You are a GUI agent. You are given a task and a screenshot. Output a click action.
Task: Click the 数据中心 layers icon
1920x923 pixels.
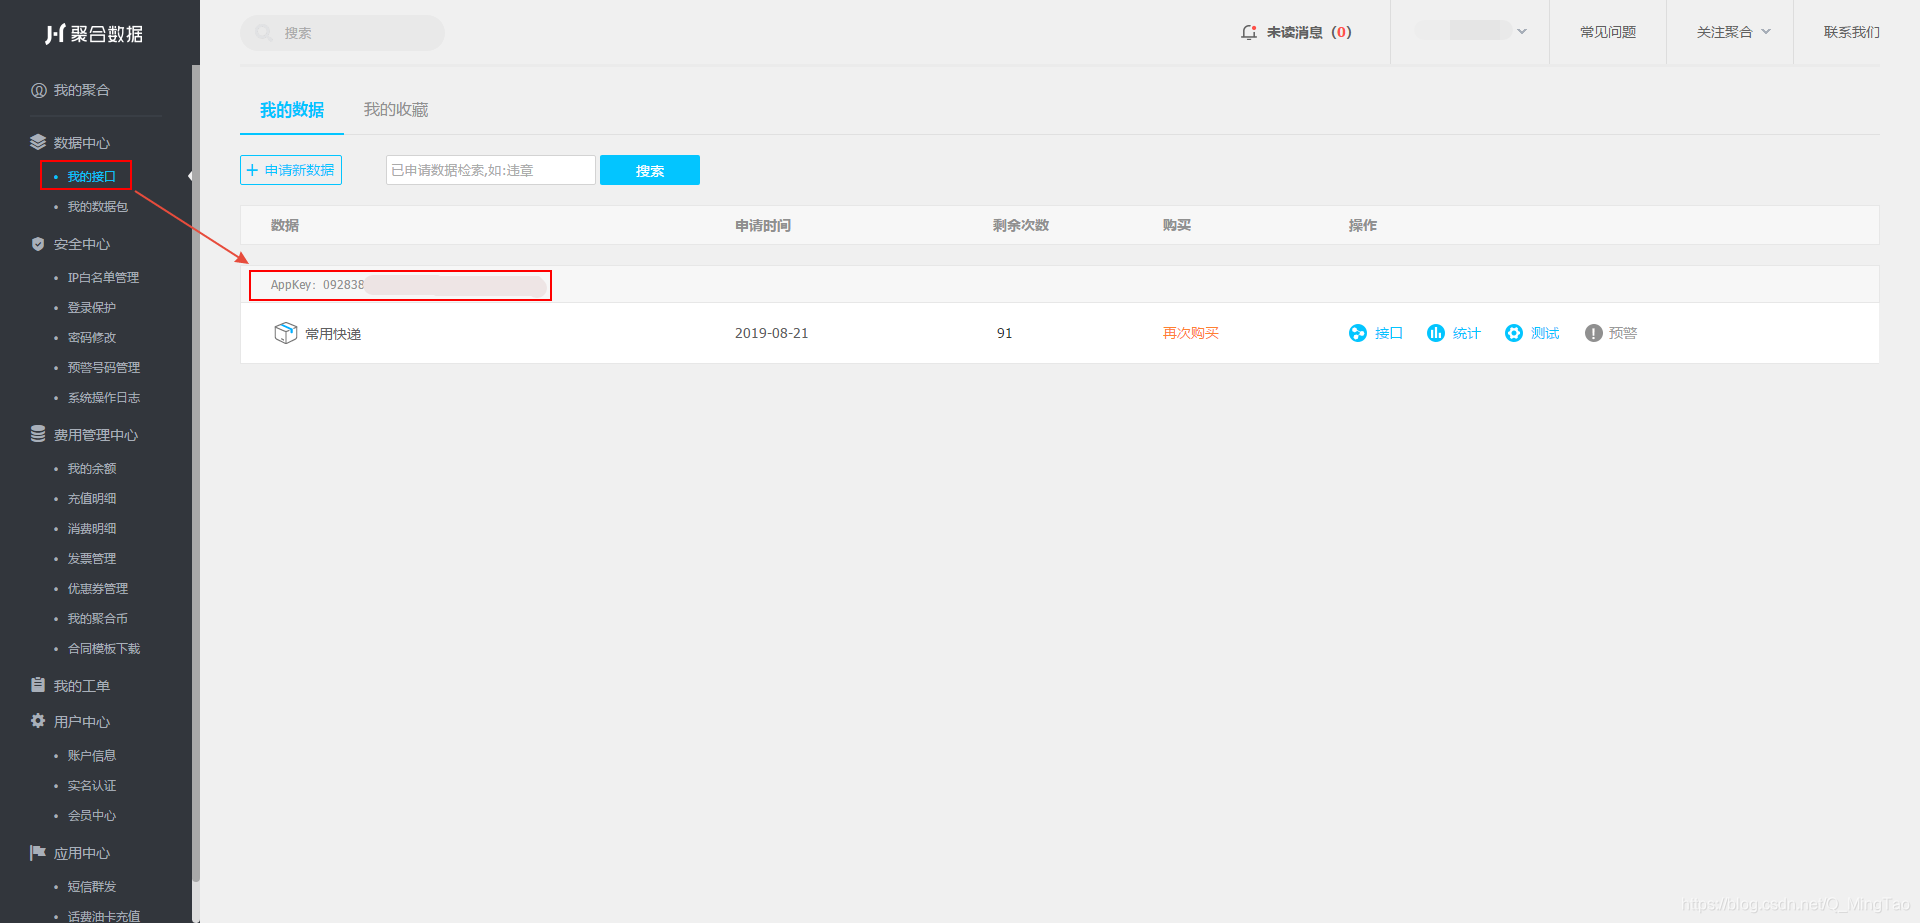(x=38, y=142)
